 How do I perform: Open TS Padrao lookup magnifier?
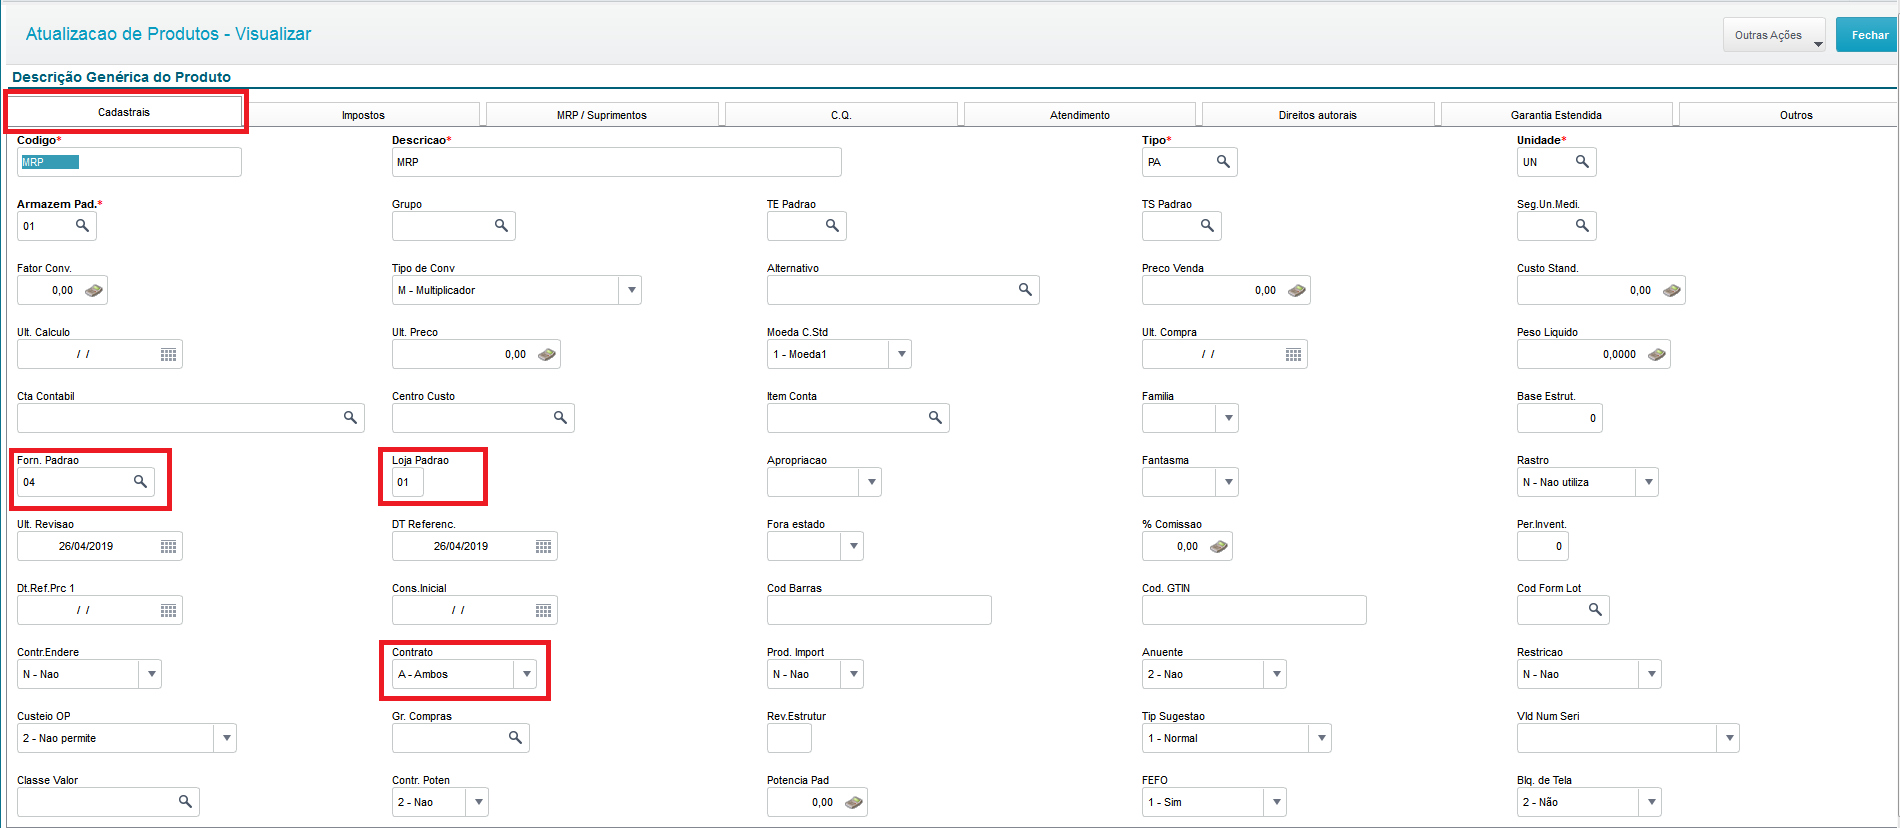tap(1207, 226)
